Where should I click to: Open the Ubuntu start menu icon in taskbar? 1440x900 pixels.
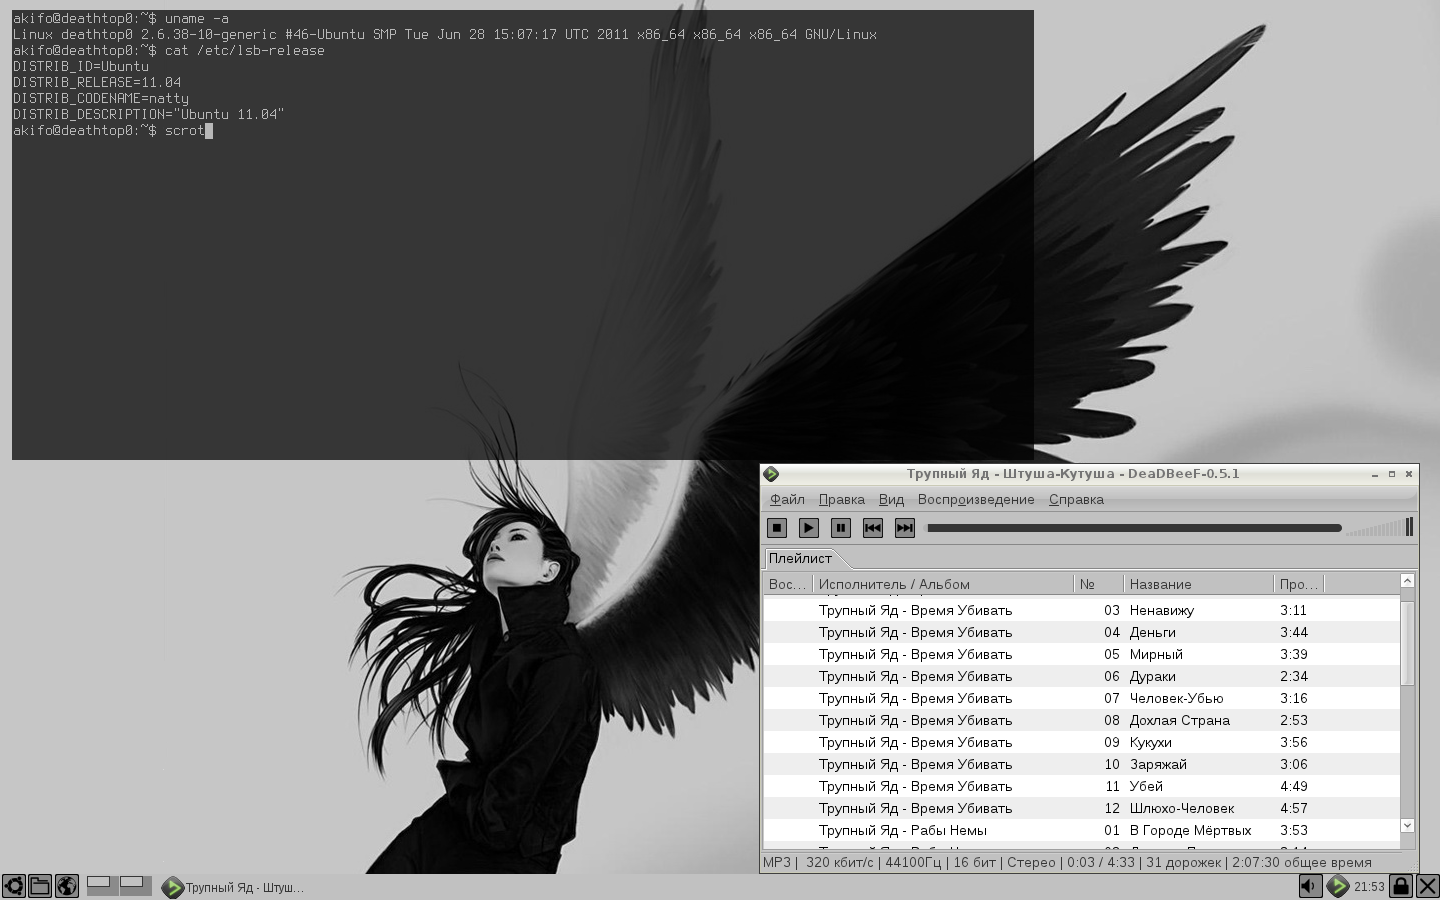tap(14, 886)
